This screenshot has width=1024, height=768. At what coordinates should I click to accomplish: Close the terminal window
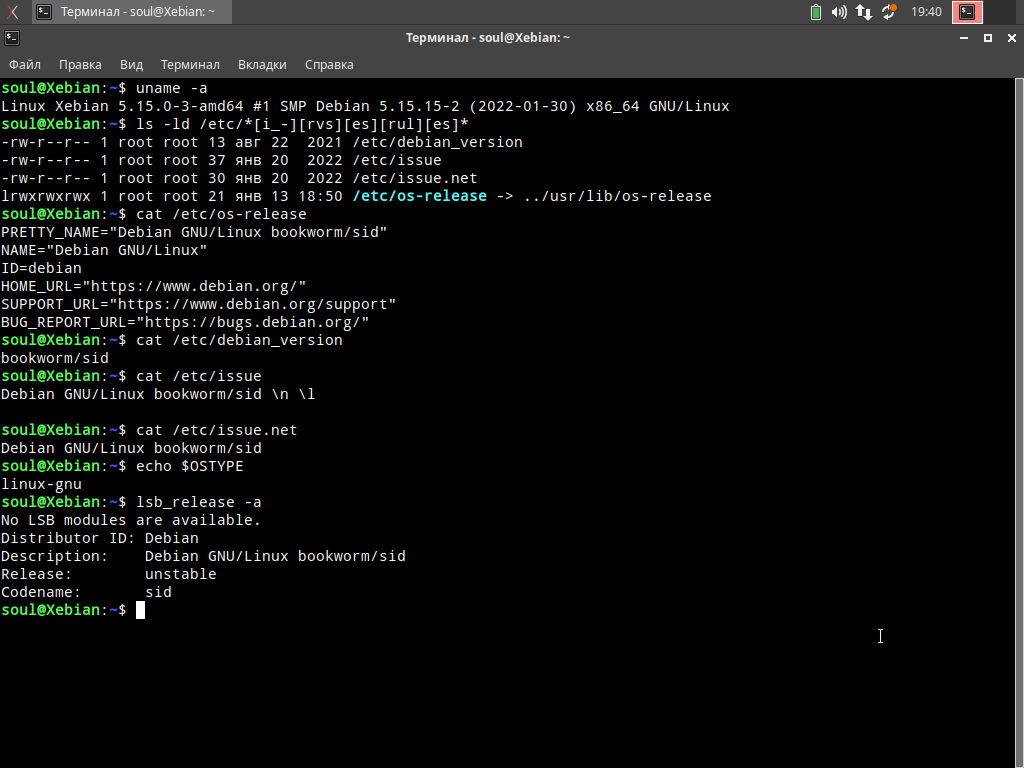pyautogui.click(x=1012, y=38)
